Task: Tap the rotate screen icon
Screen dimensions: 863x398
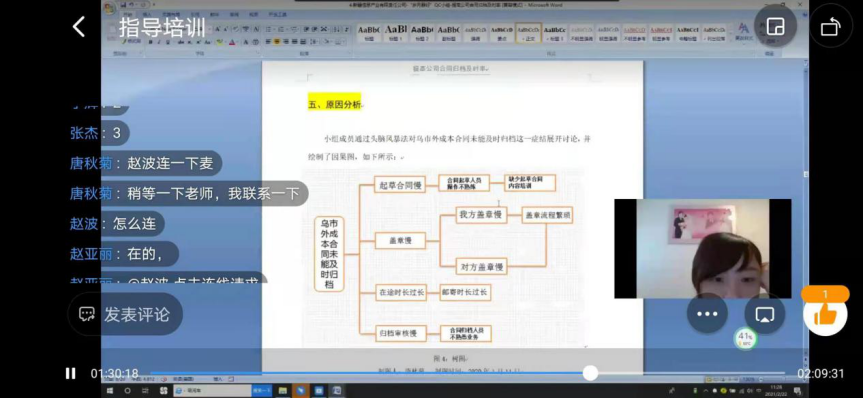Action: pyautogui.click(x=831, y=26)
